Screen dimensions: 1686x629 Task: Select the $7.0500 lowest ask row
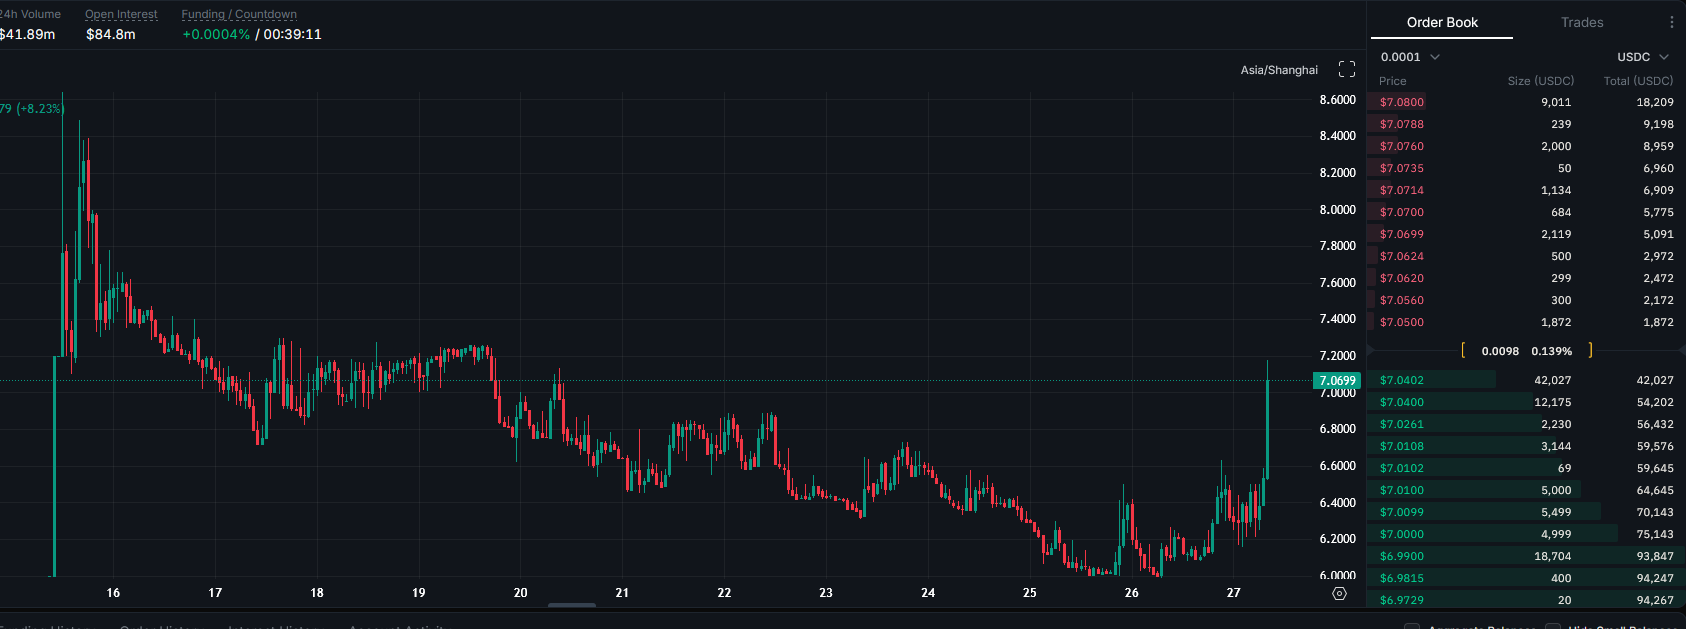click(x=1526, y=322)
